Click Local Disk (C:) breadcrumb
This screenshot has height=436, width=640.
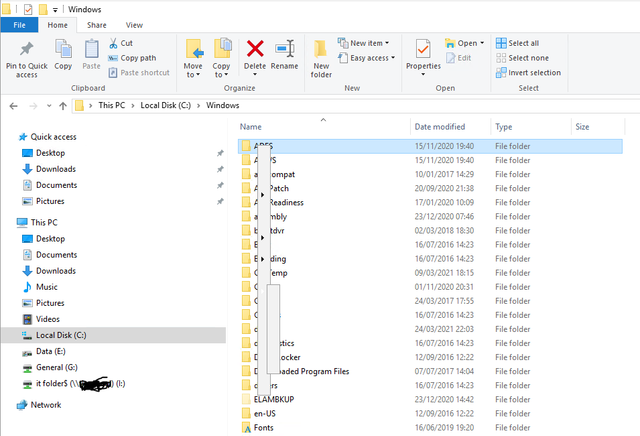point(166,105)
